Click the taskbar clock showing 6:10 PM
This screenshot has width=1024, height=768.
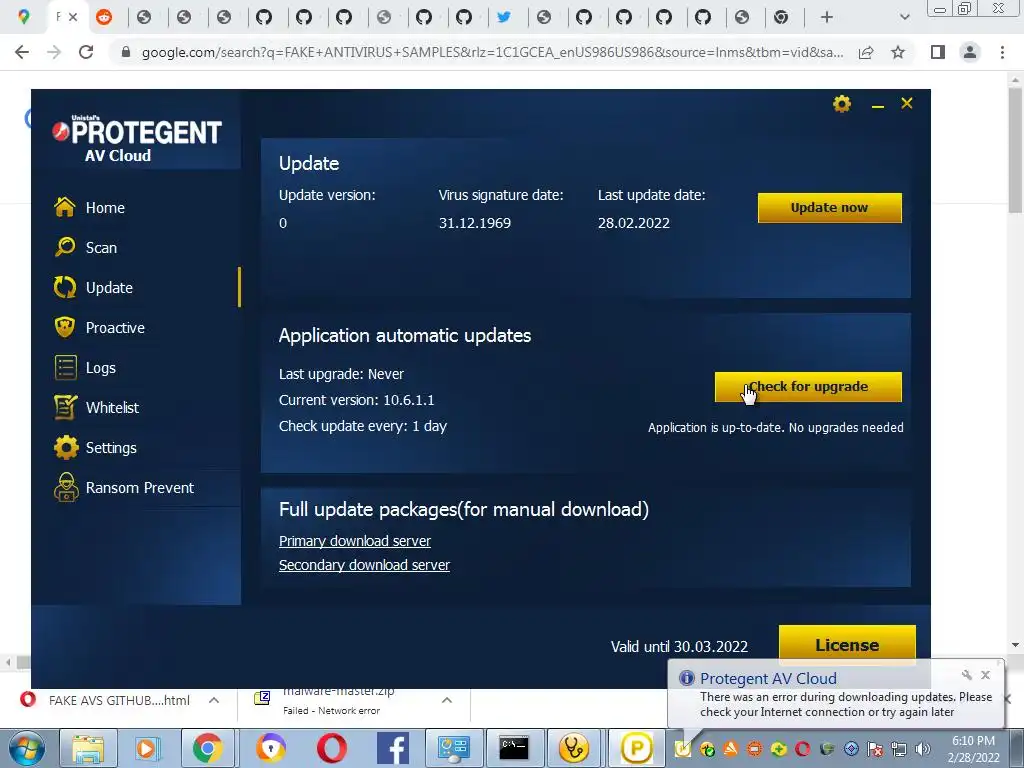point(973,749)
